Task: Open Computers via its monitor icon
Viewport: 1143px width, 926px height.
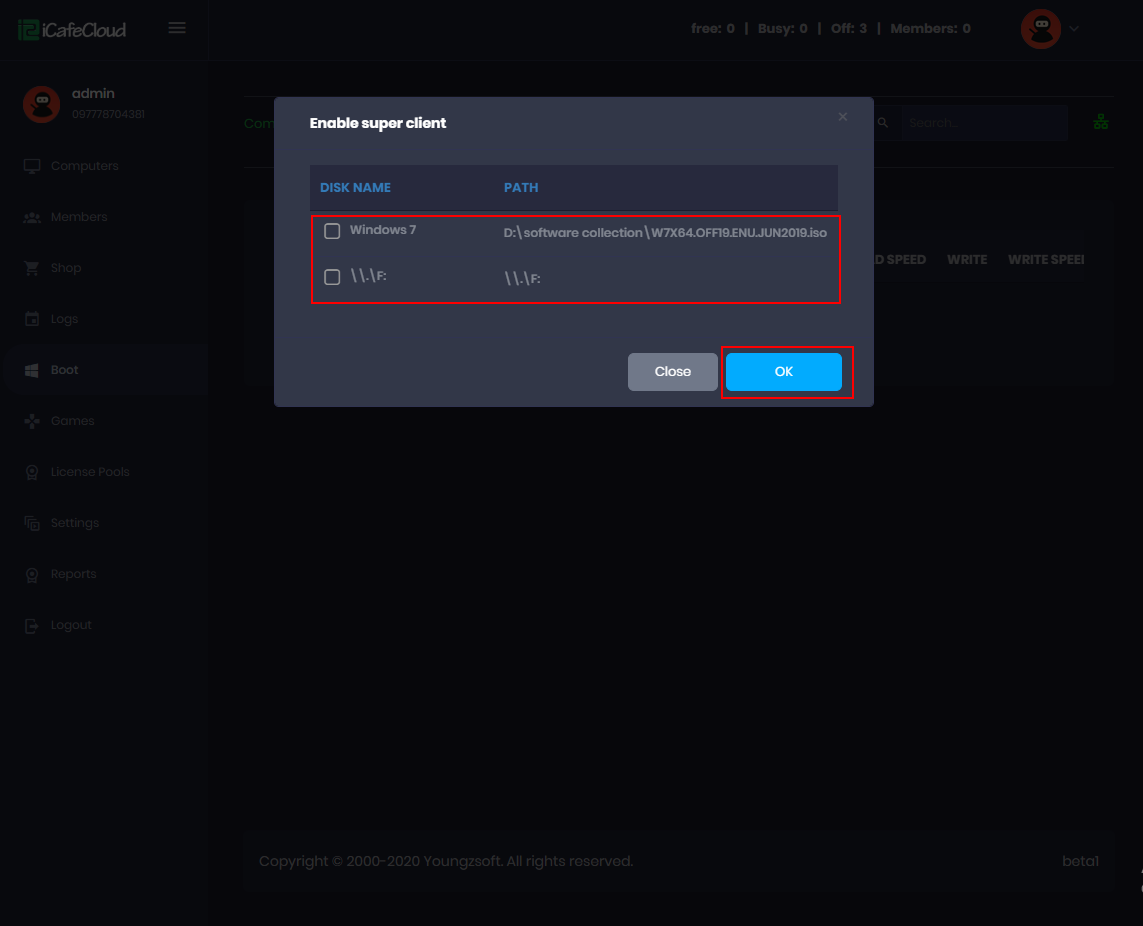Action: (x=32, y=166)
